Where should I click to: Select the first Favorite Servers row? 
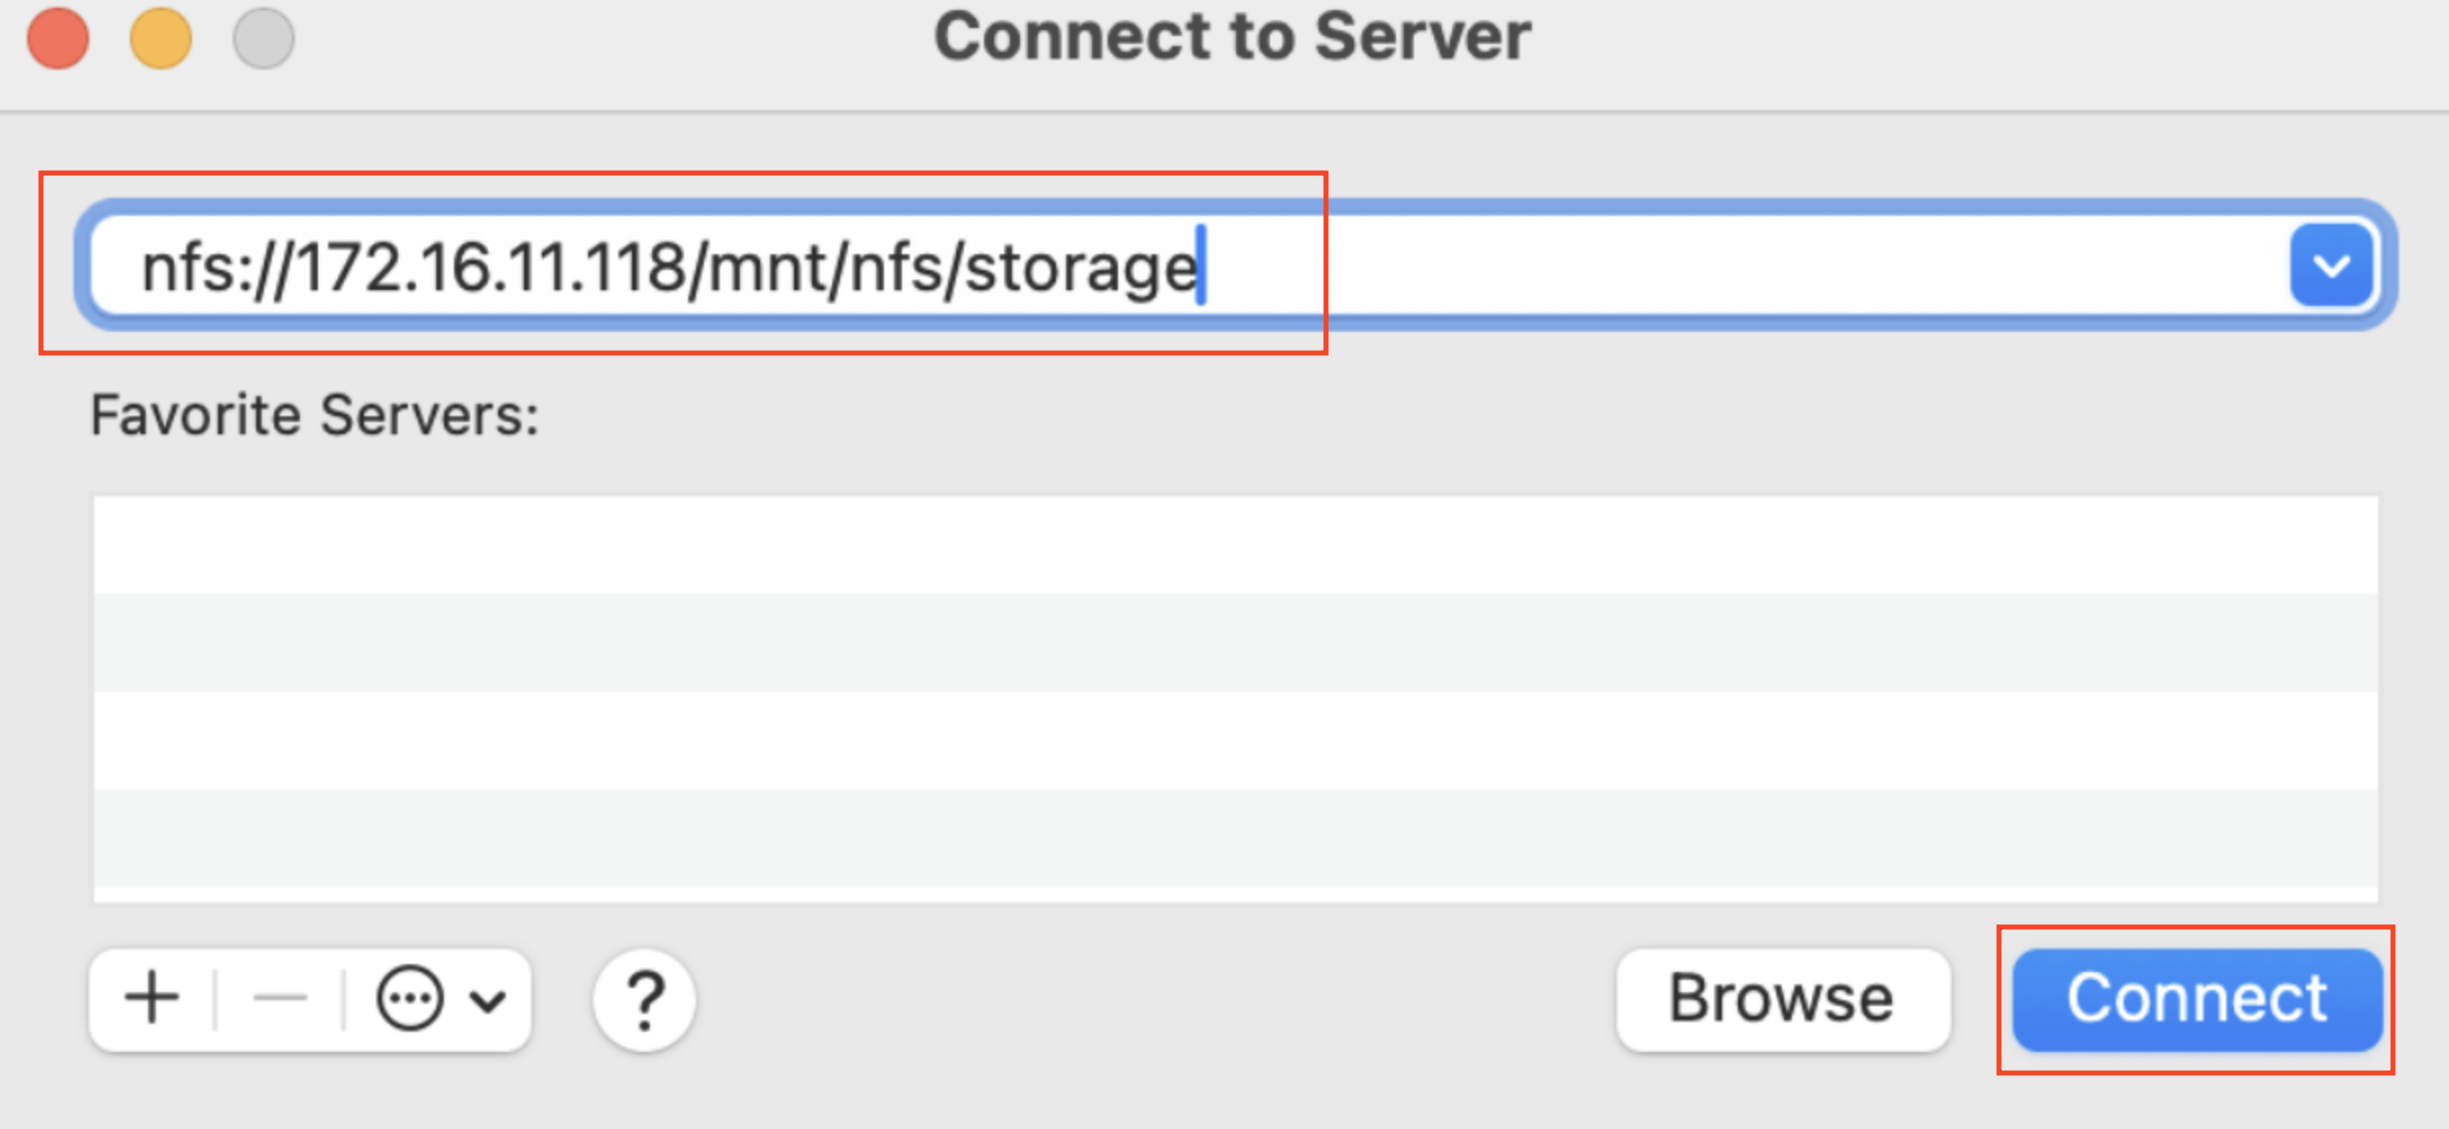click(x=1235, y=545)
